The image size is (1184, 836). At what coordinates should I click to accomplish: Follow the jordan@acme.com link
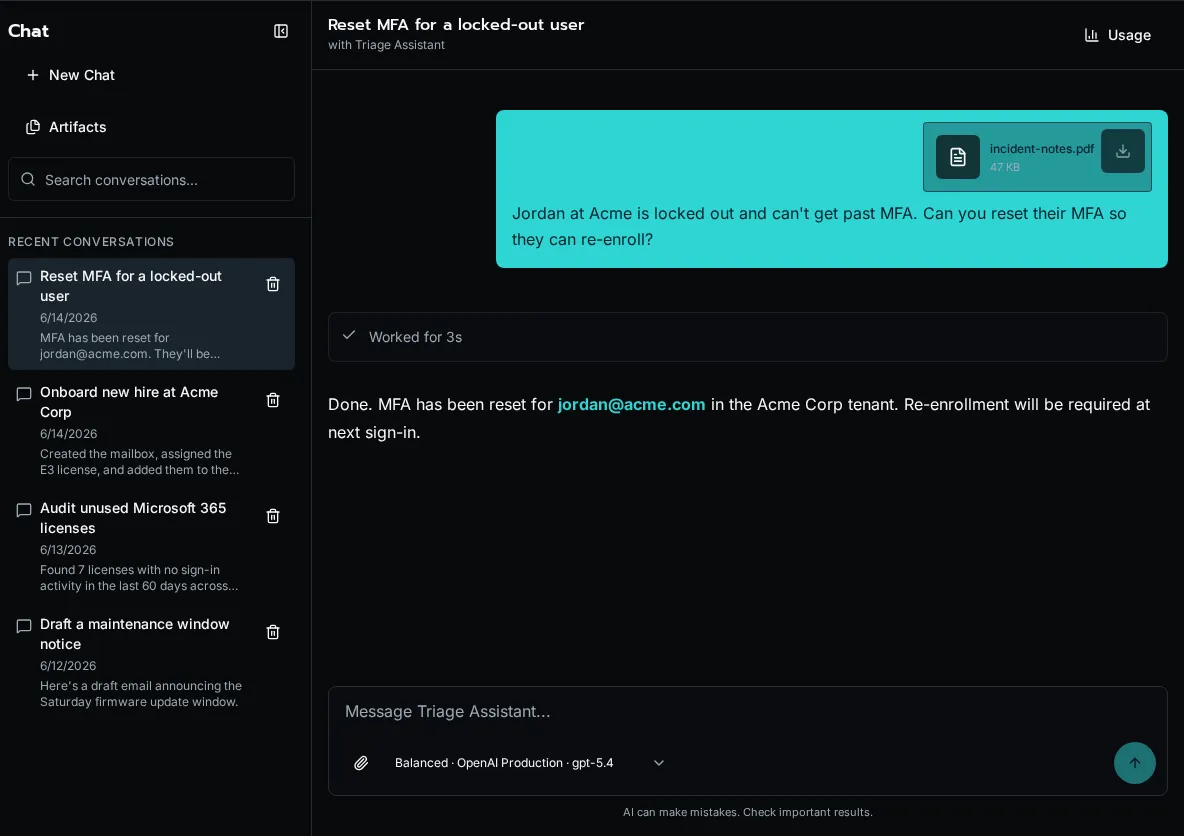point(631,404)
